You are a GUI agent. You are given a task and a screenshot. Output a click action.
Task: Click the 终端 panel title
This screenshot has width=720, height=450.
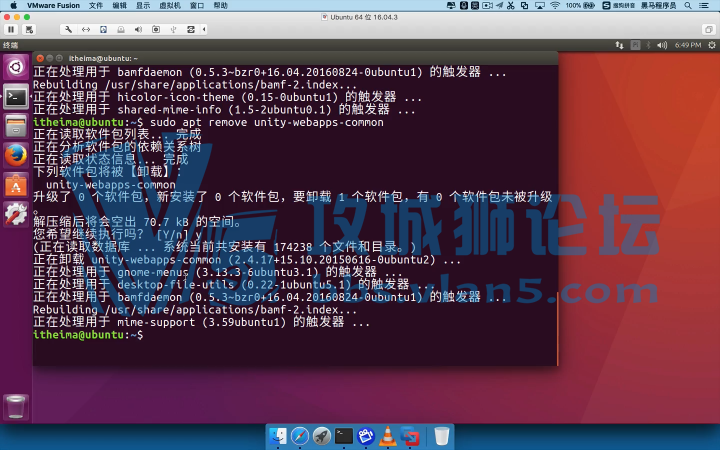point(10,45)
